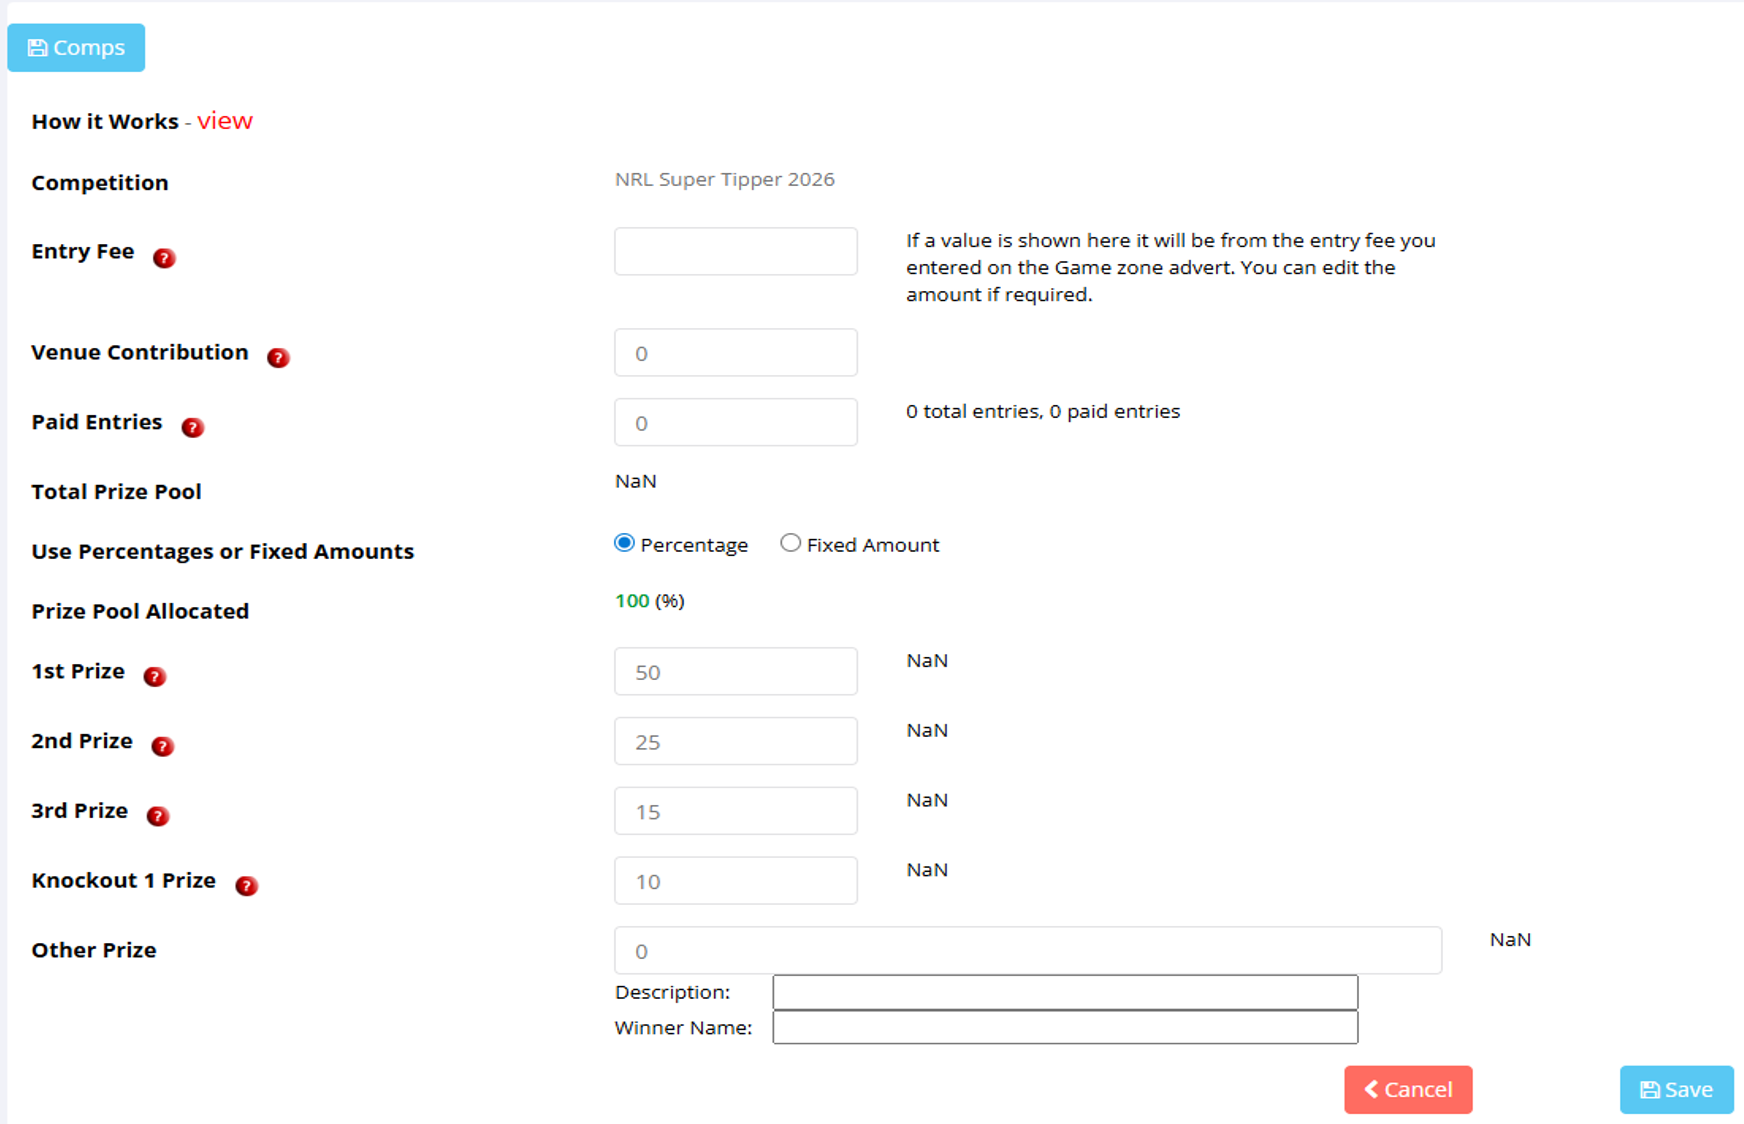Image resolution: width=1744 pixels, height=1124 pixels.
Task: Edit the 1st Prize percentage field
Action: click(x=735, y=671)
